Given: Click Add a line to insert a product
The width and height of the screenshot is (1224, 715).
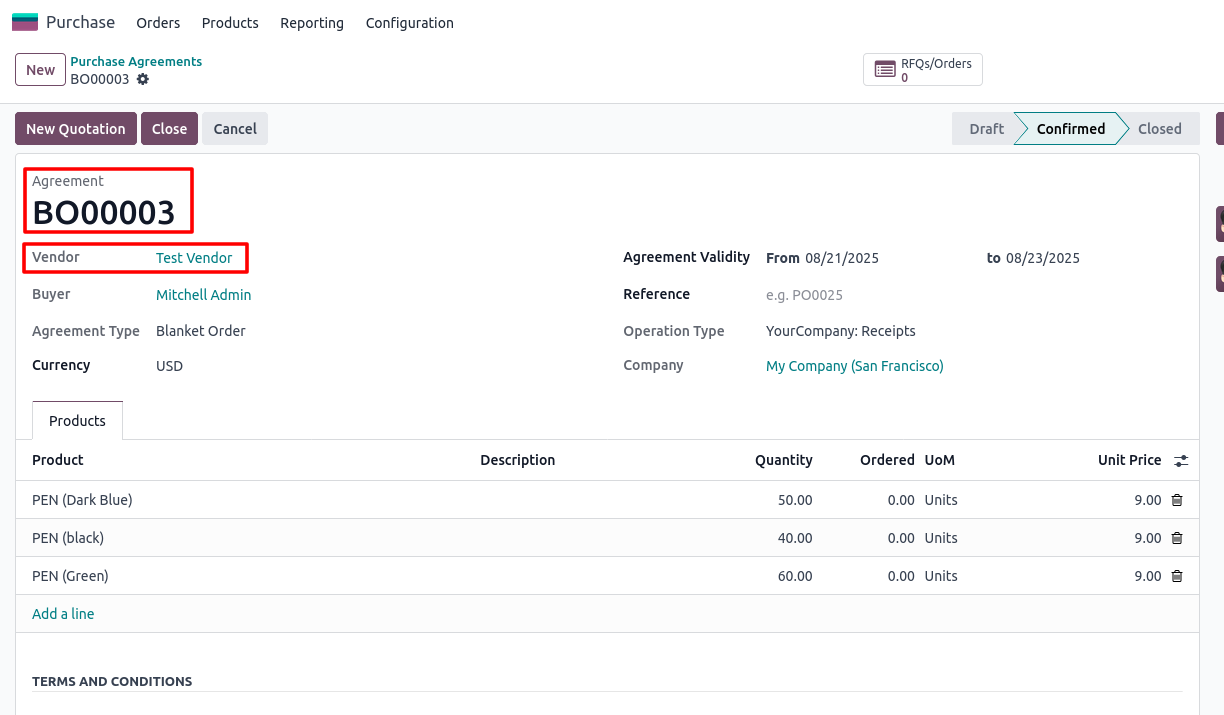Looking at the screenshot, I should (63, 613).
